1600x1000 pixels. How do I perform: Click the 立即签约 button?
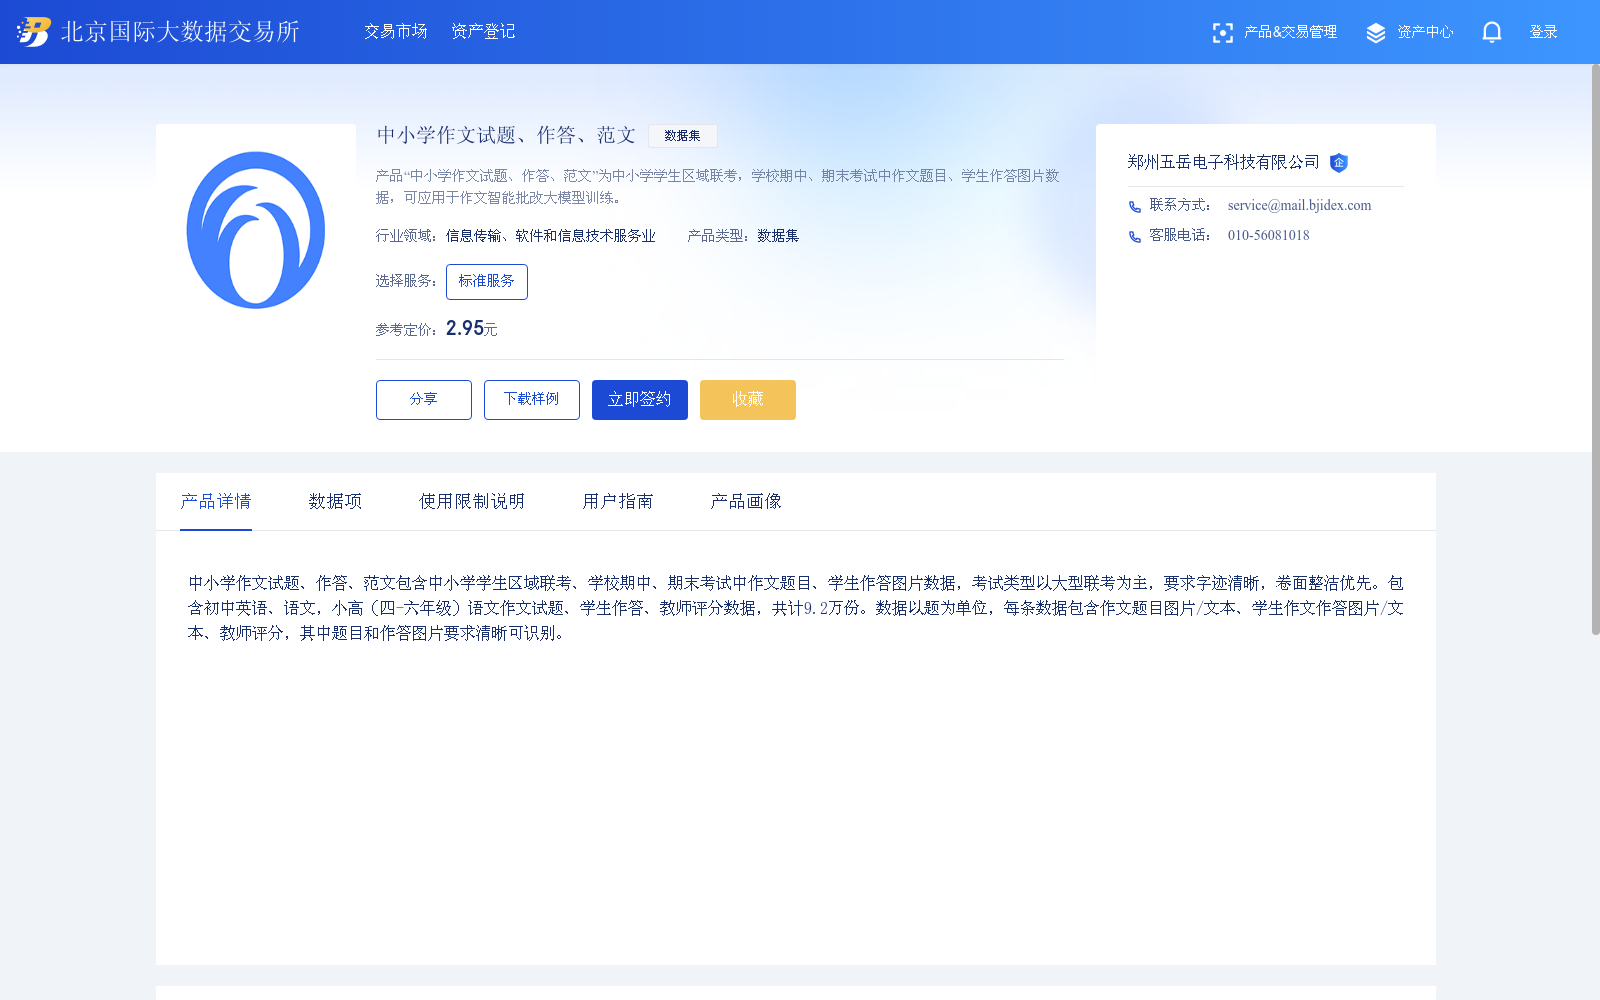pyautogui.click(x=640, y=400)
